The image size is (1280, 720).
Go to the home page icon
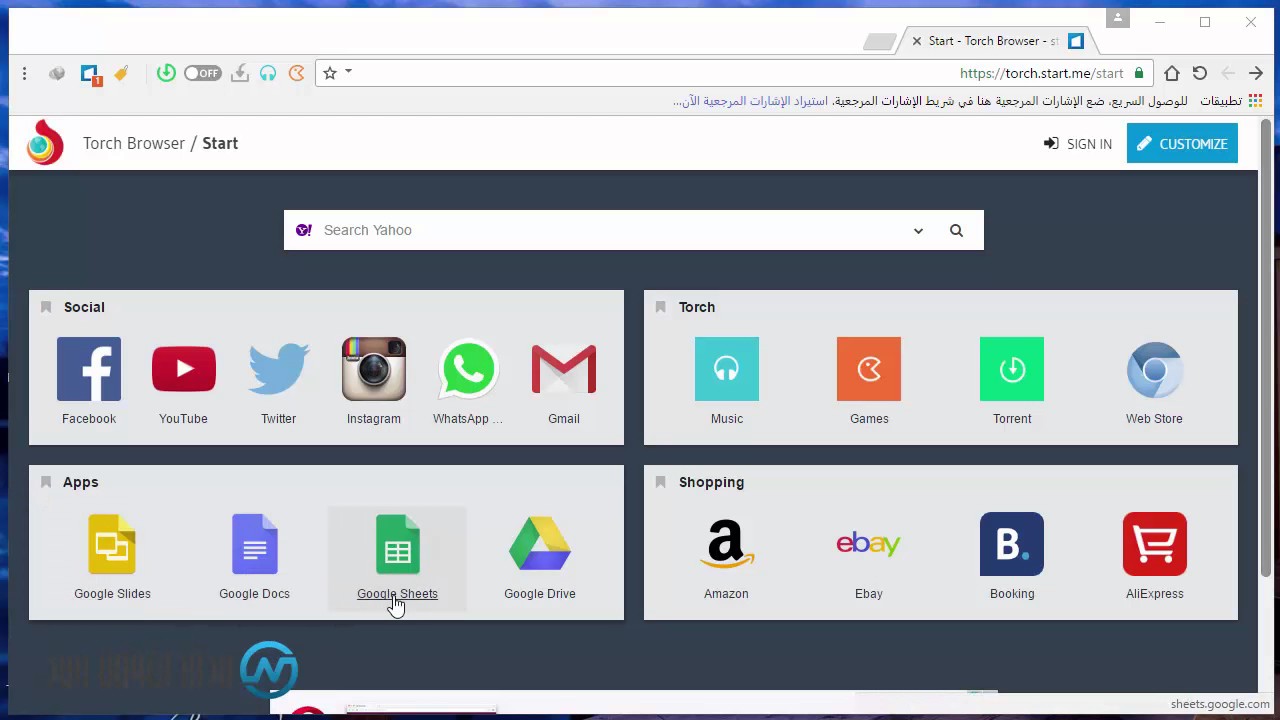point(1172,73)
